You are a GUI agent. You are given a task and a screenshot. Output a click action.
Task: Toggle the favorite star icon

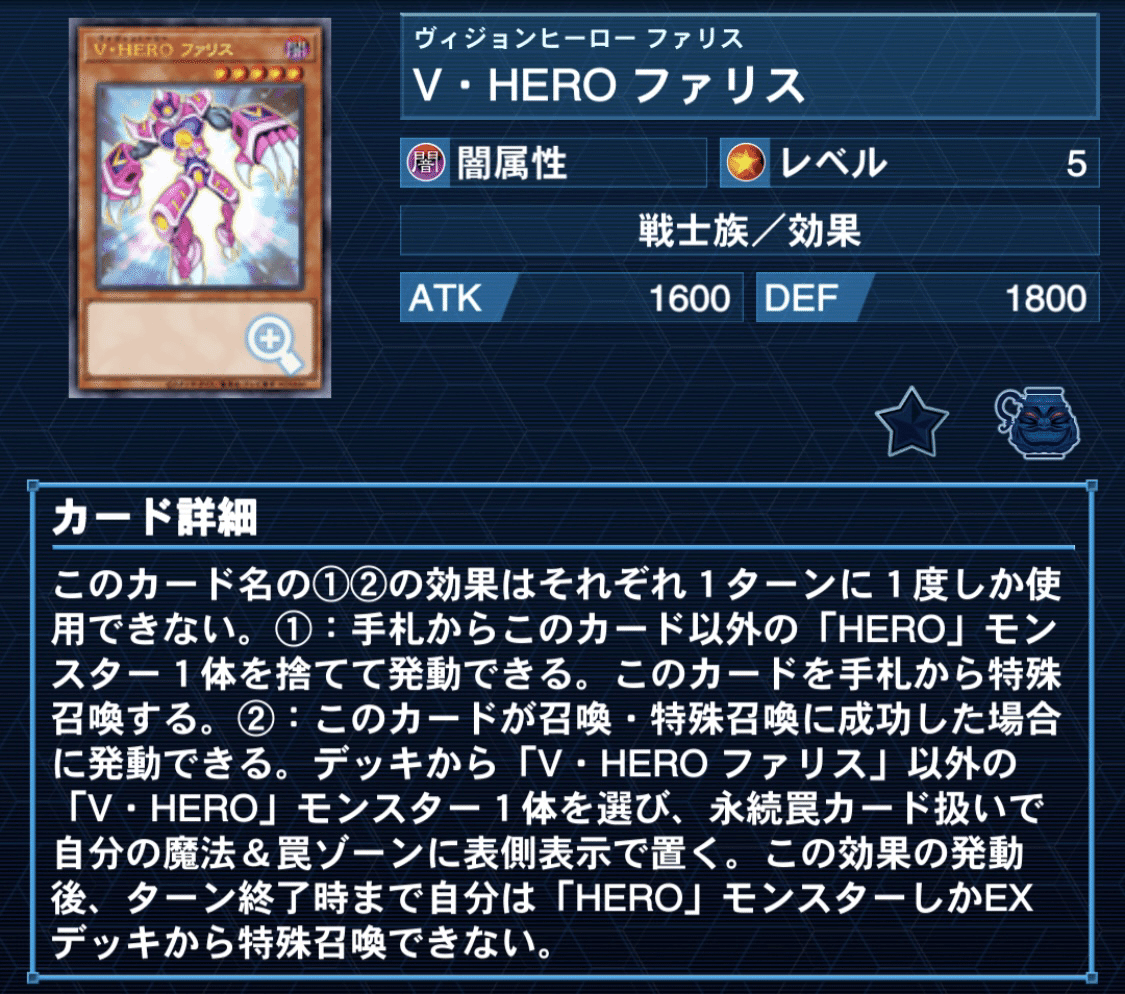click(x=911, y=423)
